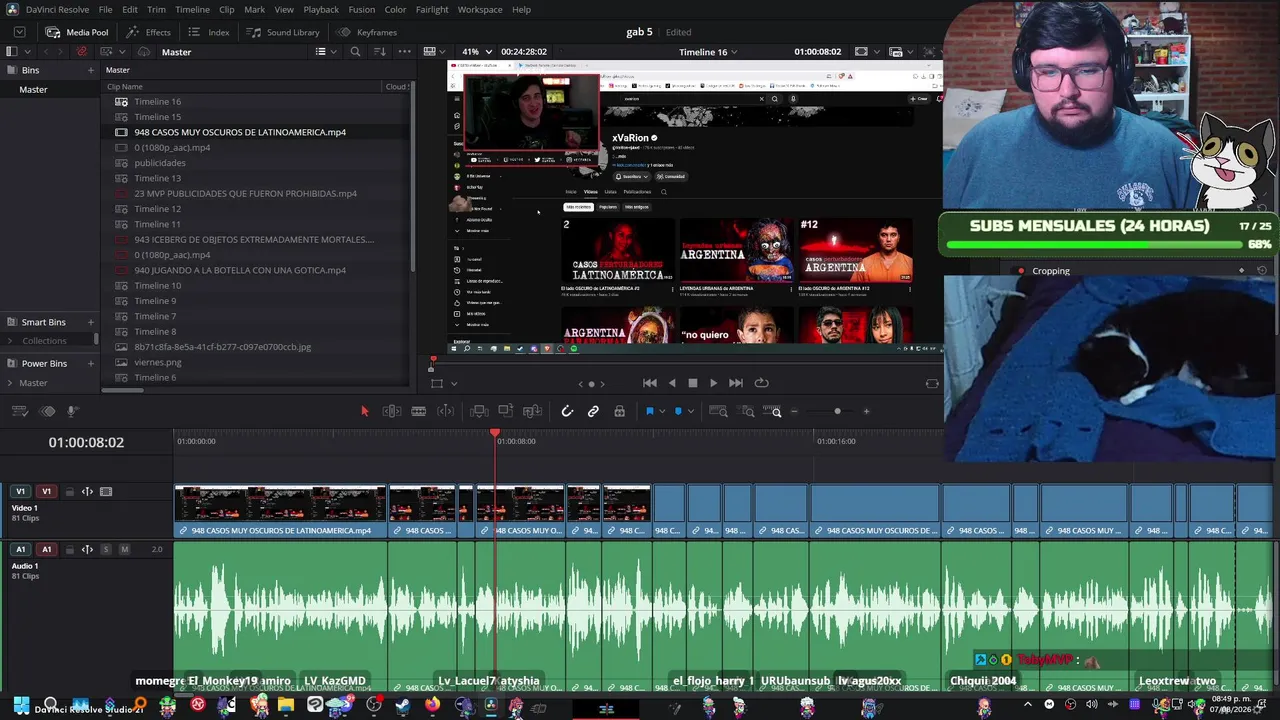Select Timeline 15 in Media Pool list
The height and width of the screenshot is (720, 1280).
tap(158, 117)
